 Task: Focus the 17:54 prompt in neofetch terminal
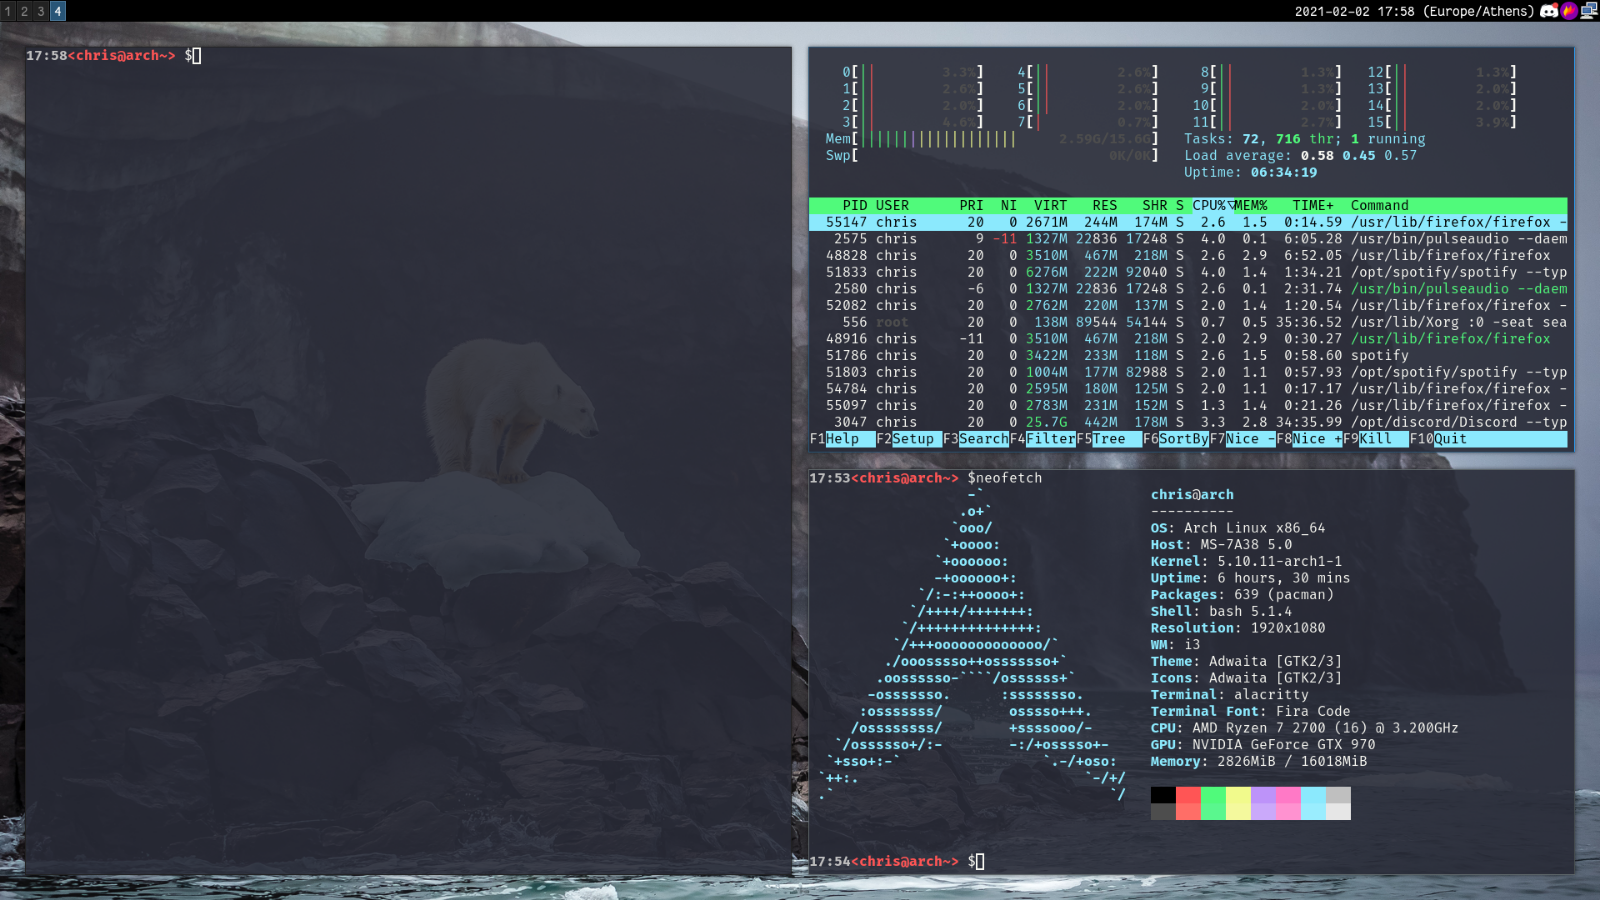pos(897,861)
